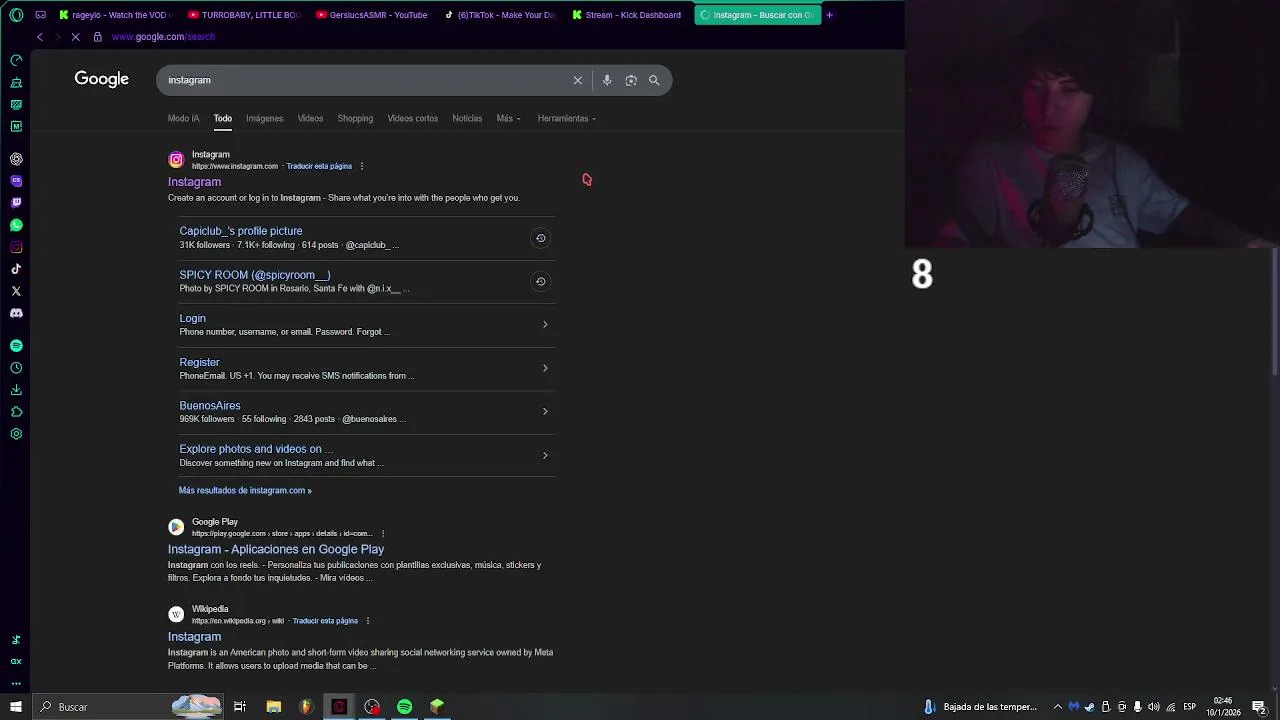The image size is (1280, 720).
Task: Switch to Stream - Kick Dashboard tab
Action: (628, 15)
